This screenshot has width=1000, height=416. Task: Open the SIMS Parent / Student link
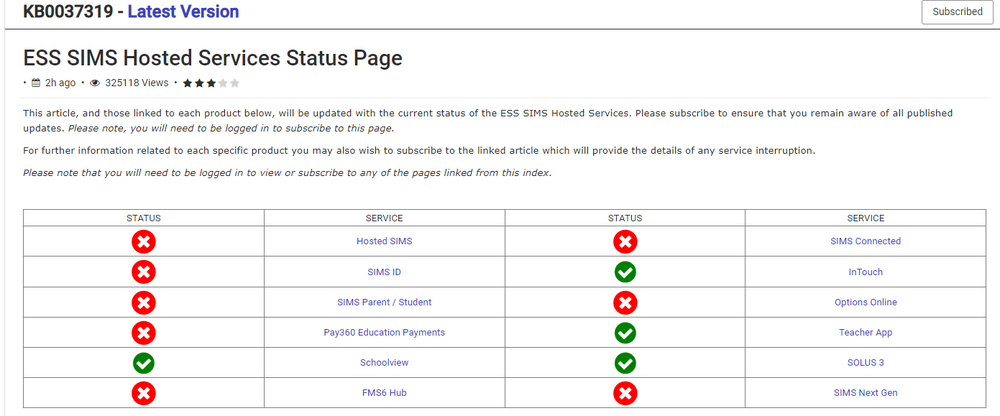tap(384, 302)
